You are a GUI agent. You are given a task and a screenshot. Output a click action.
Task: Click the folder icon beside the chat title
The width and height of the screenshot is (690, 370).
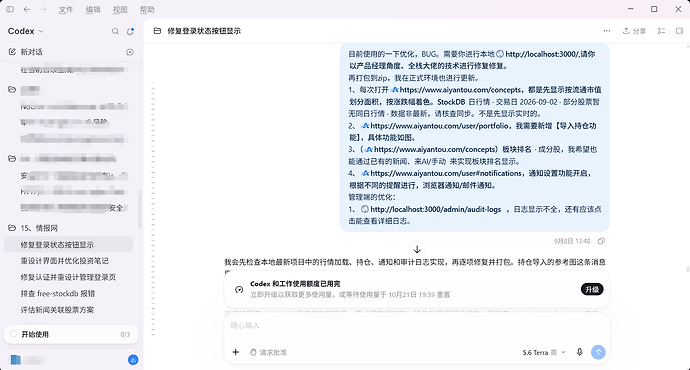[157, 31]
